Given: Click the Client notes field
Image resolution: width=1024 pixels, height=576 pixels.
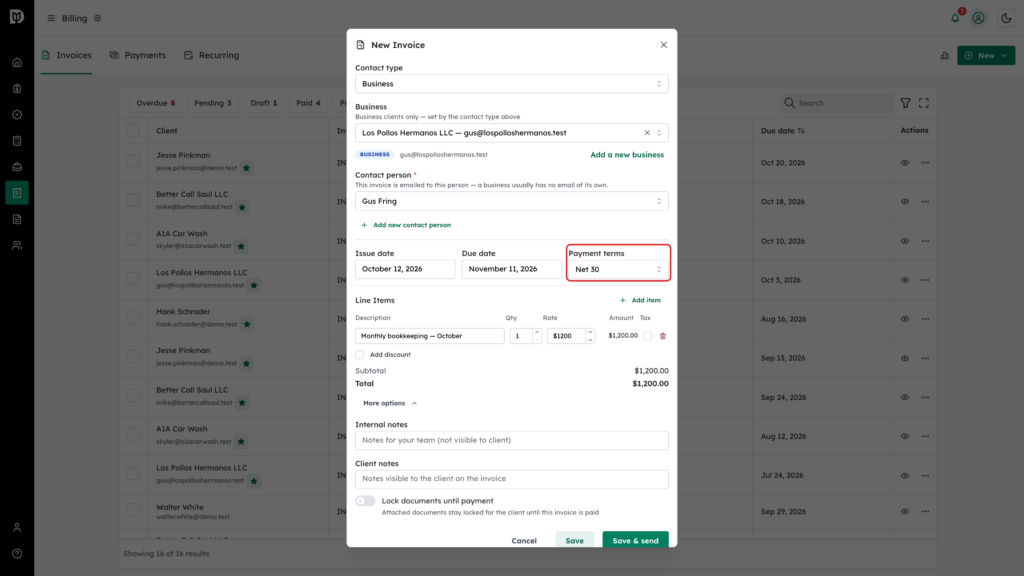Looking at the screenshot, I should 511,479.
